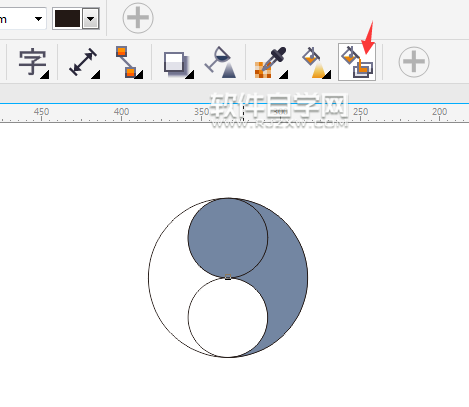Click the white lower small circle
The height and width of the screenshot is (407, 469).
tap(228, 317)
